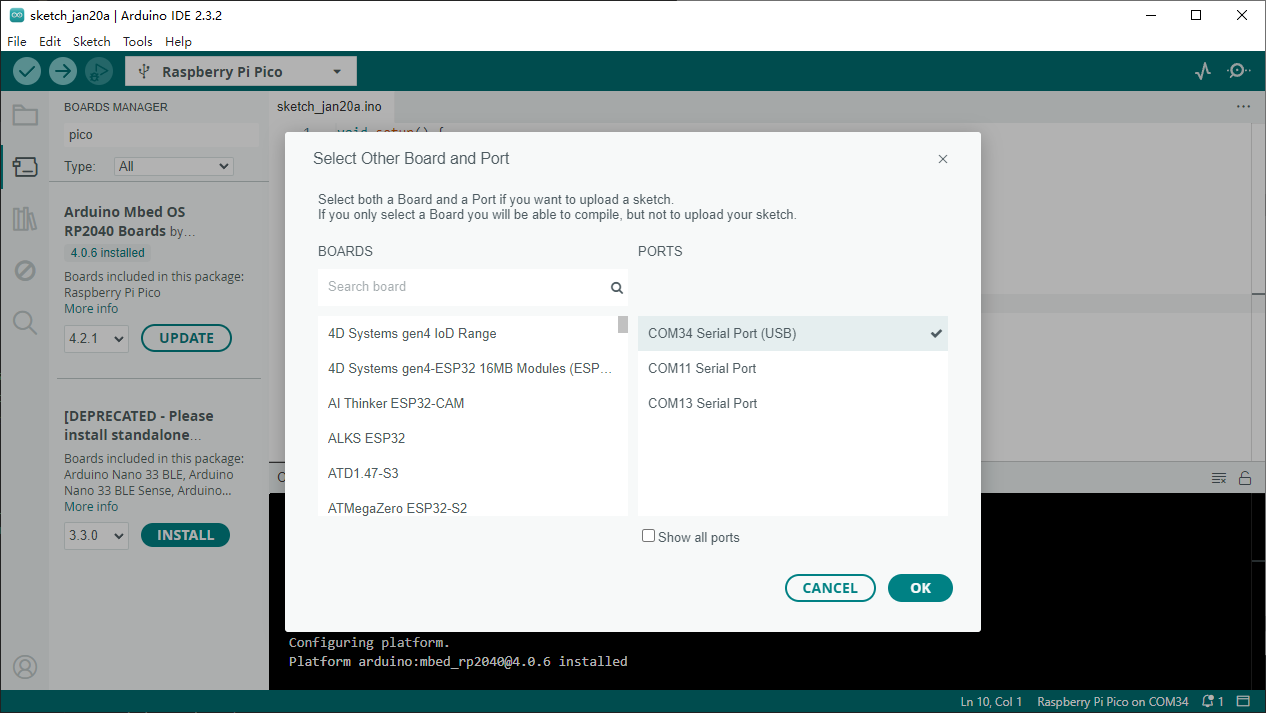1266x713 pixels.
Task: Select COM34 Serial Port (USB)
Action: tap(793, 334)
